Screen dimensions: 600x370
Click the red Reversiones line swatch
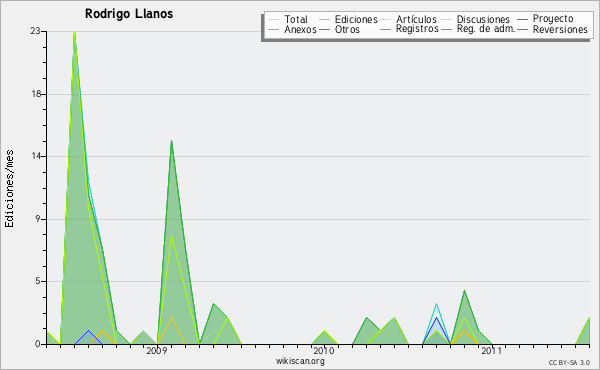coord(522,29)
